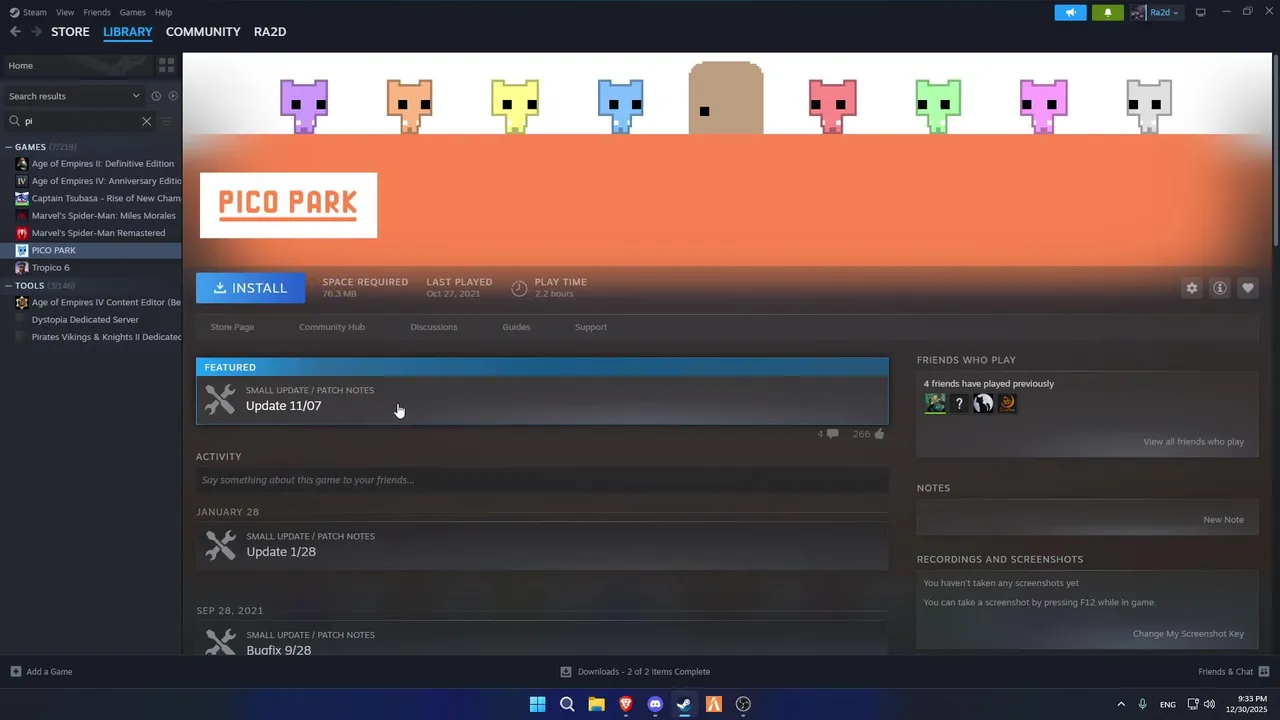
Task: Create a New Note
Action: tap(1223, 520)
